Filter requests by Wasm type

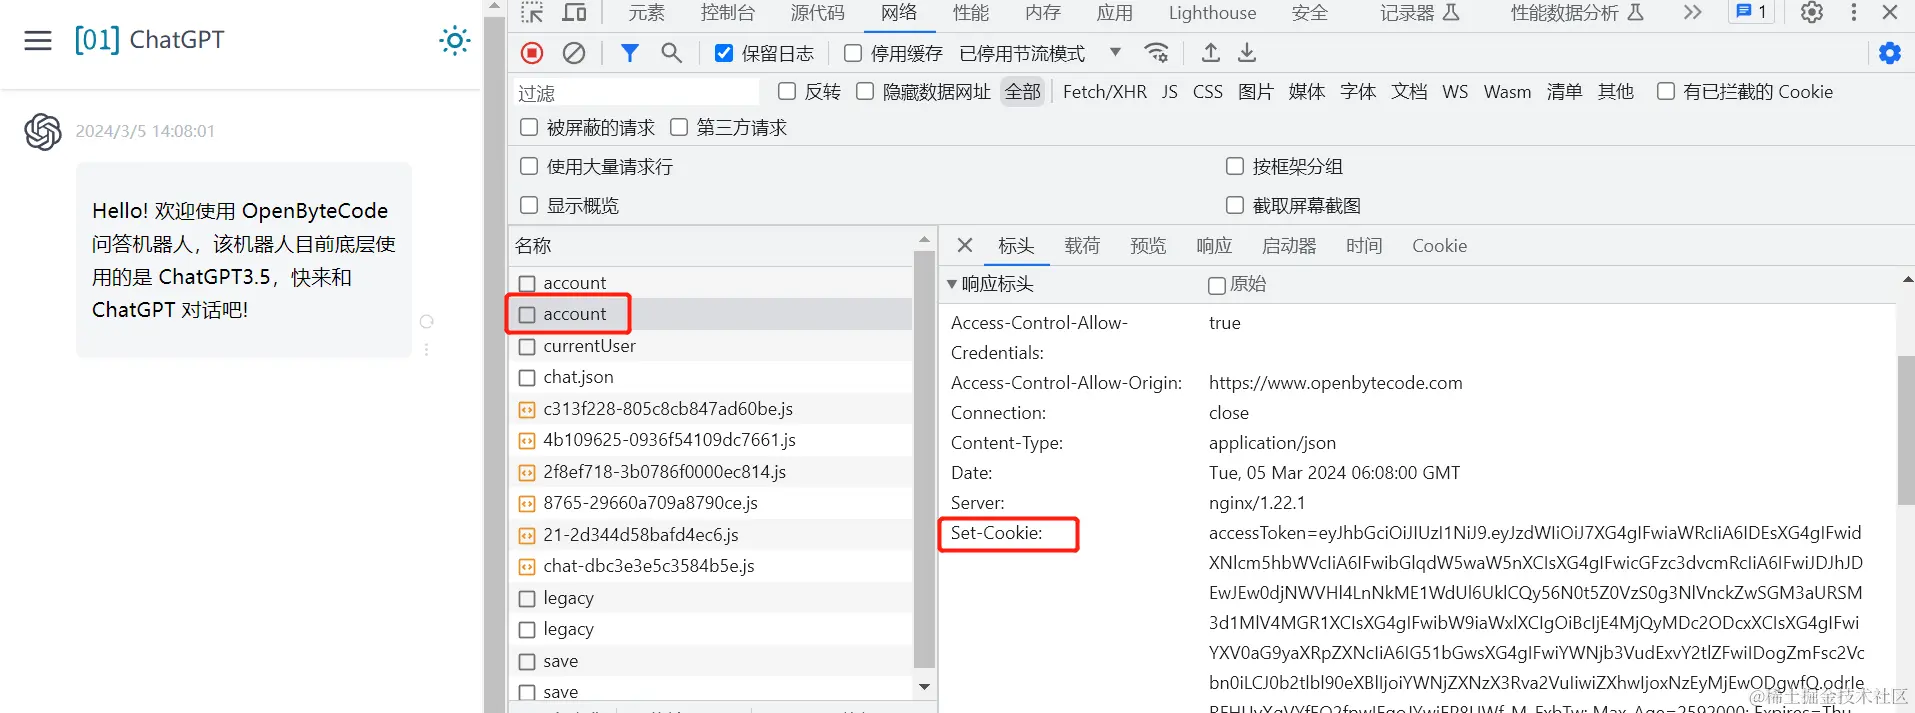tap(1507, 92)
